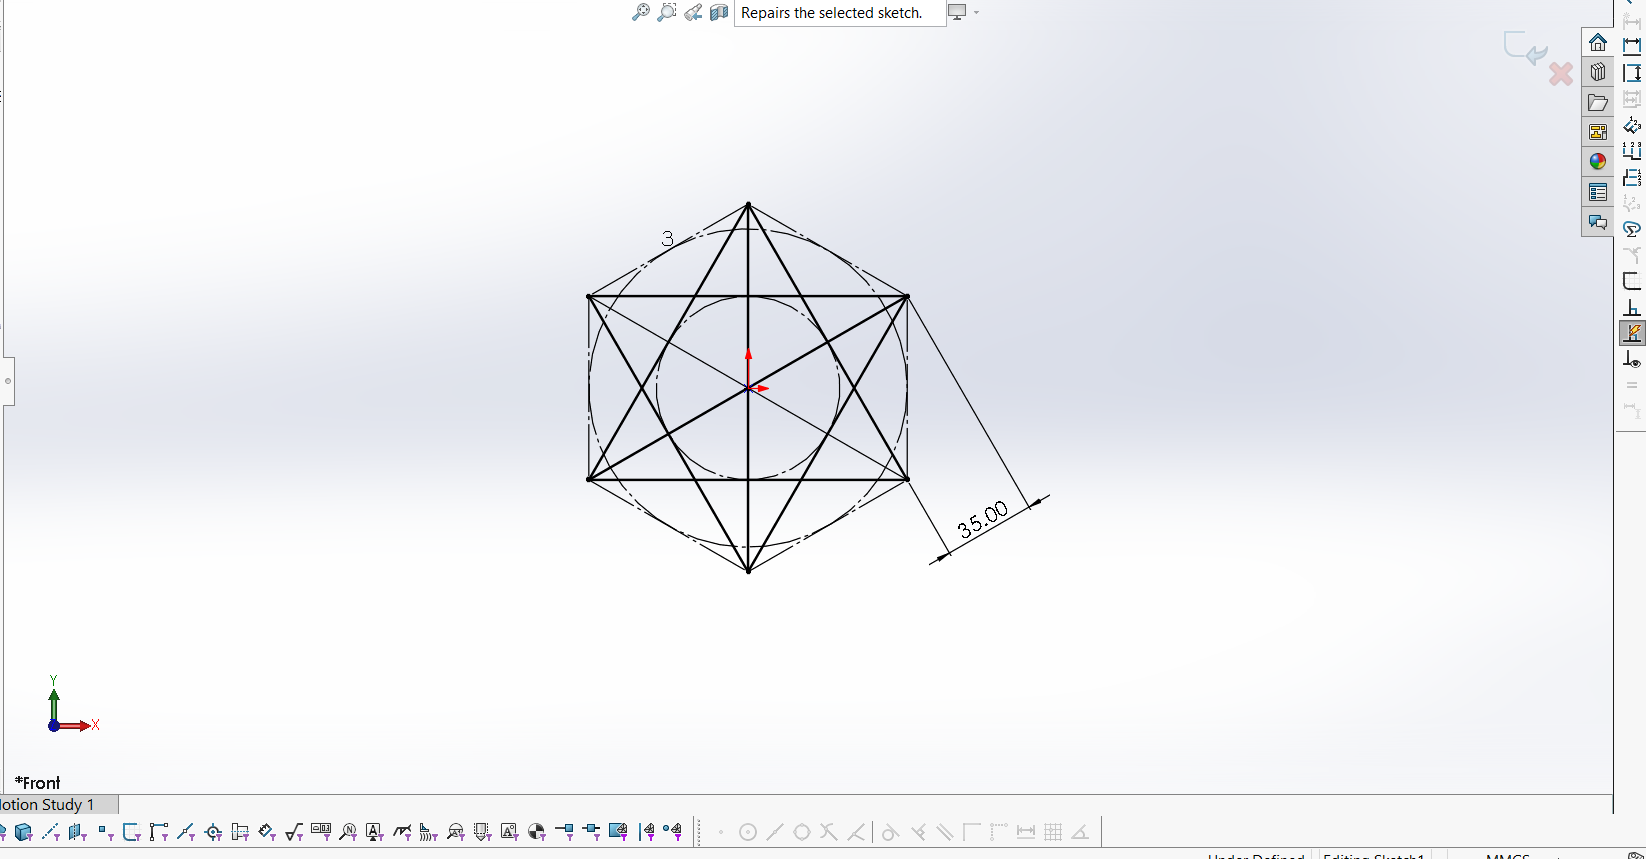The height and width of the screenshot is (859, 1646).
Task: Select the 35.00 dimension text
Action: click(x=982, y=521)
